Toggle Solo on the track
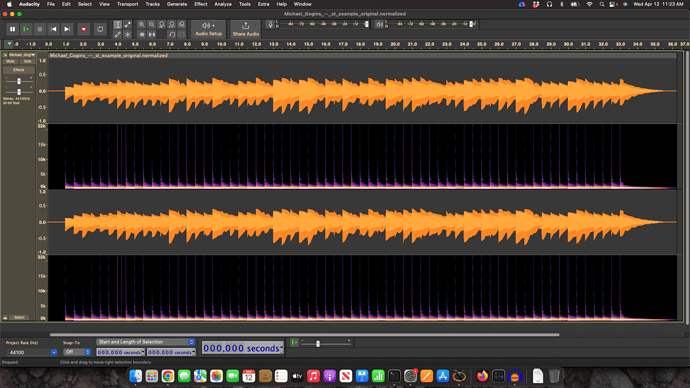The image size is (690, 388). click(x=27, y=62)
